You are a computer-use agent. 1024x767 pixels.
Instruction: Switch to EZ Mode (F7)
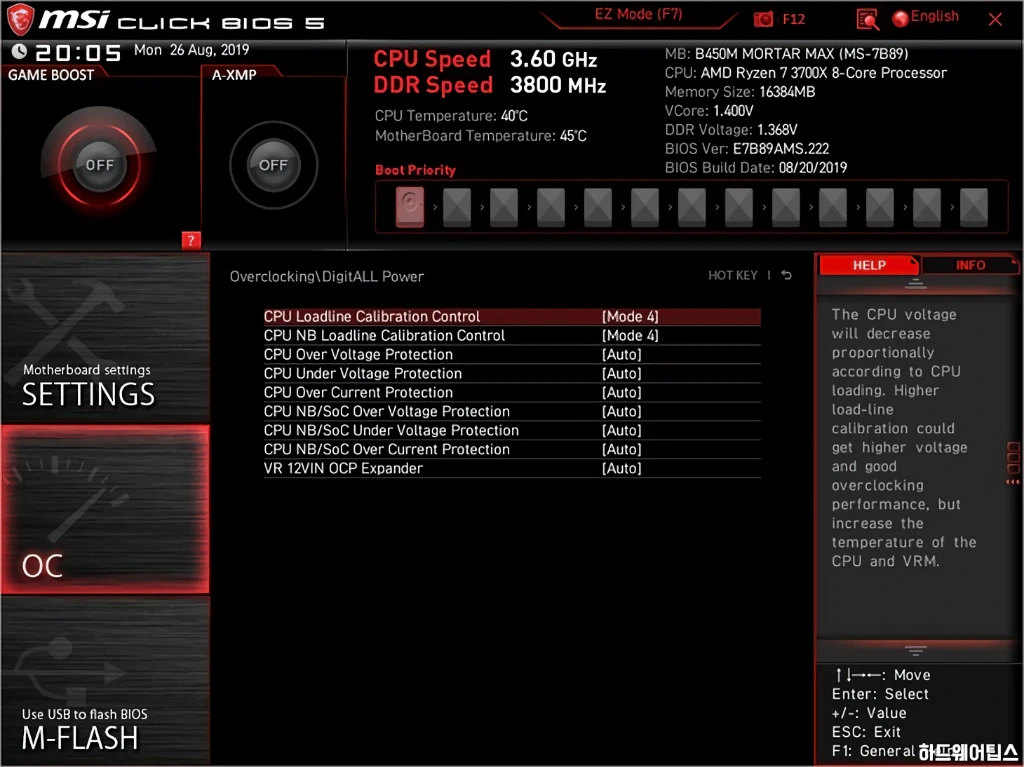[638, 14]
